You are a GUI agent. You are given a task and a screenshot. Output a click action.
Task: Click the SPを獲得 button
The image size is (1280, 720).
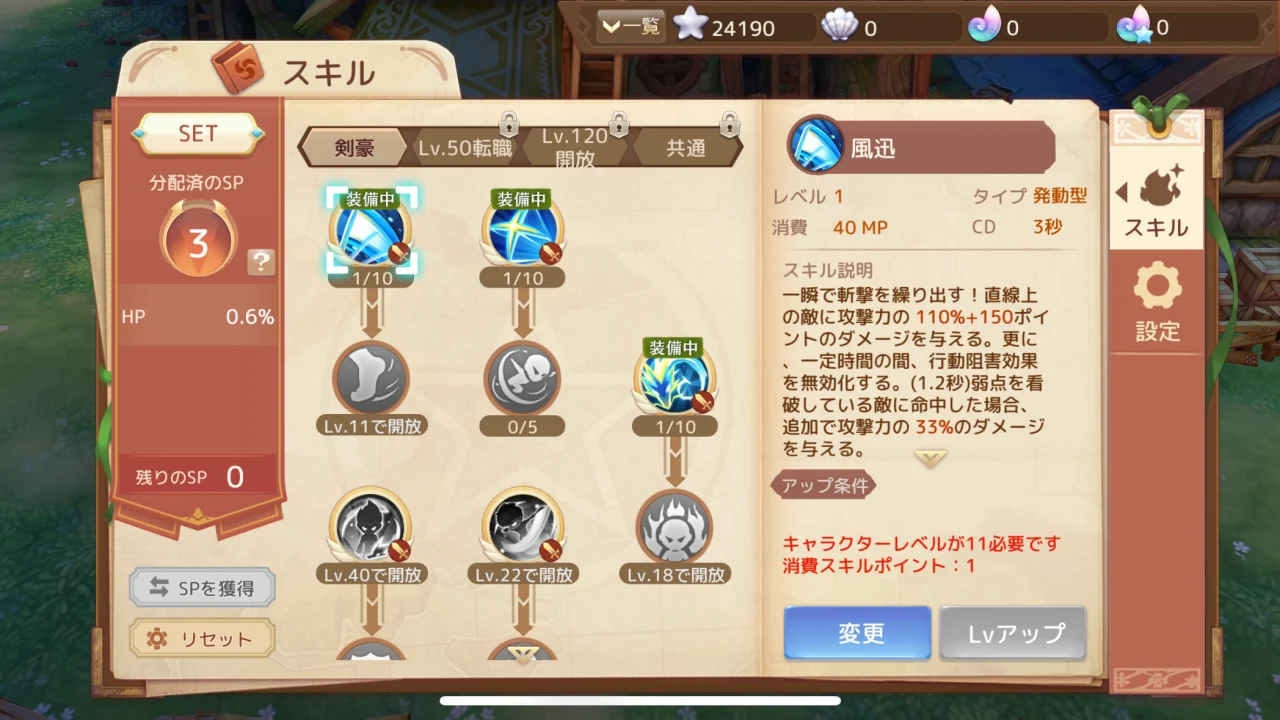[x=202, y=588]
